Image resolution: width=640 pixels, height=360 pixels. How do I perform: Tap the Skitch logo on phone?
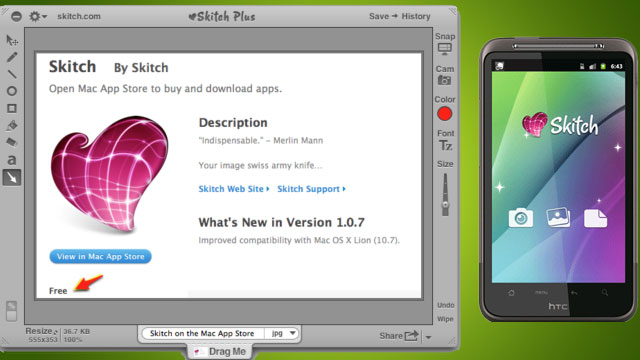(x=560, y=124)
